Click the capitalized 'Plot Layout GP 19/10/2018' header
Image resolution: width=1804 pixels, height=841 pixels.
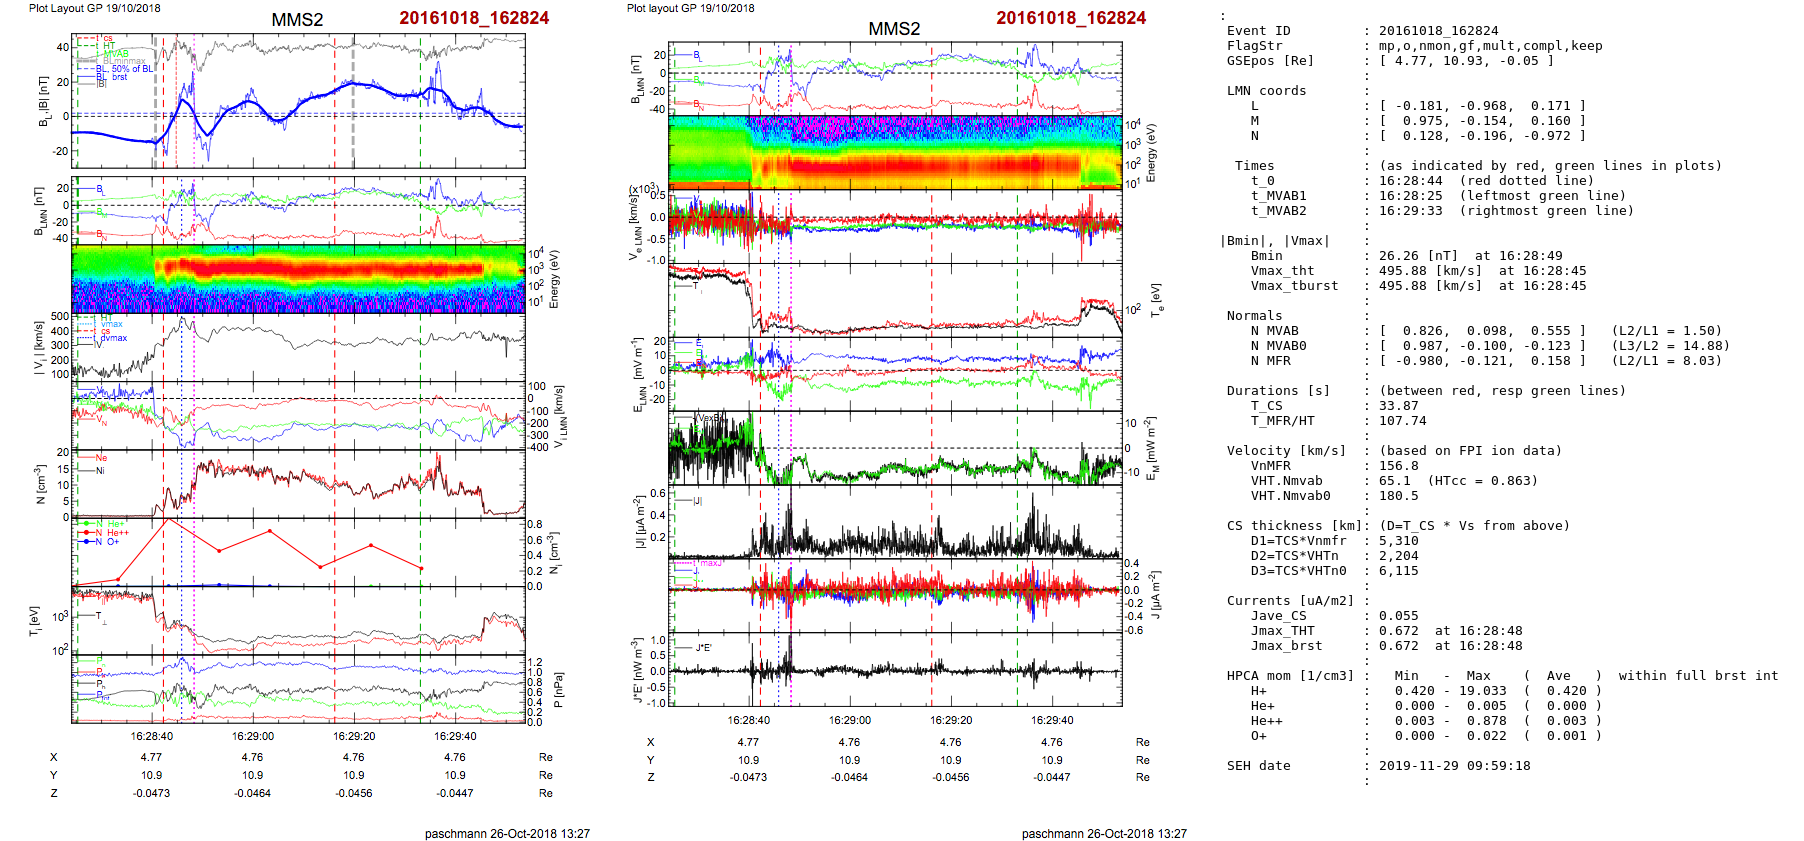94,8
